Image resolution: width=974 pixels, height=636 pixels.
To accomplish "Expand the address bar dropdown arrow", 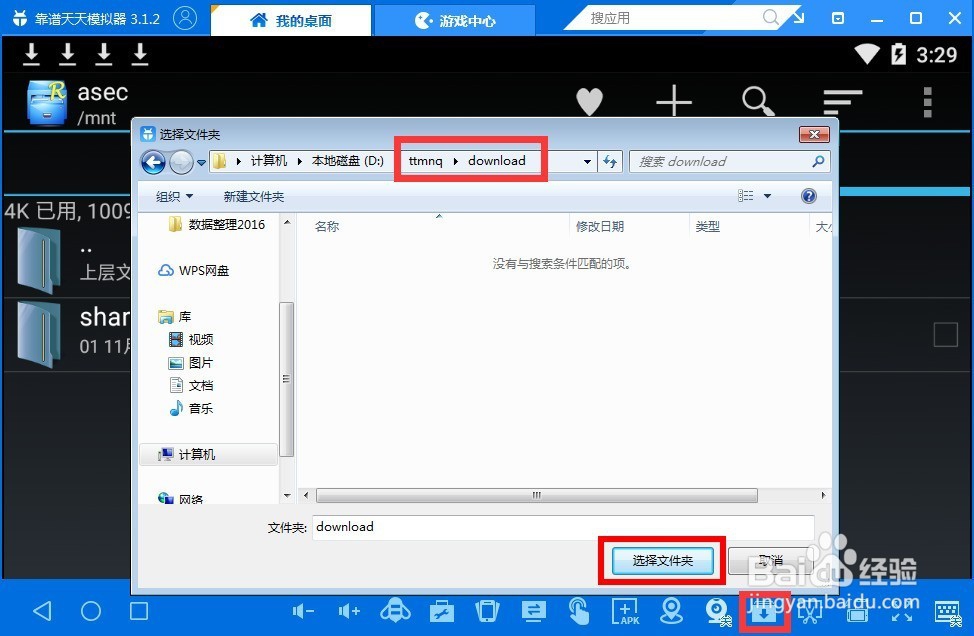I will tap(586, 161).
